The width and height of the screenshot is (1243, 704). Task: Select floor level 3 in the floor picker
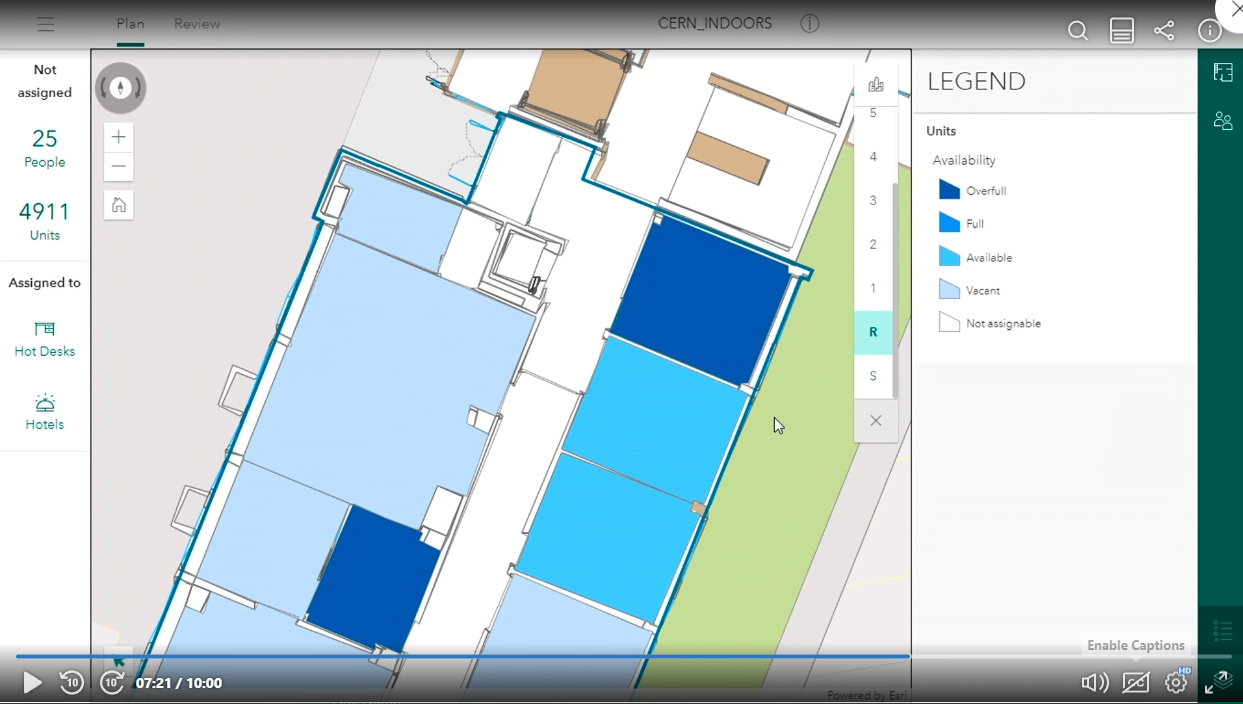click(873, 200)
